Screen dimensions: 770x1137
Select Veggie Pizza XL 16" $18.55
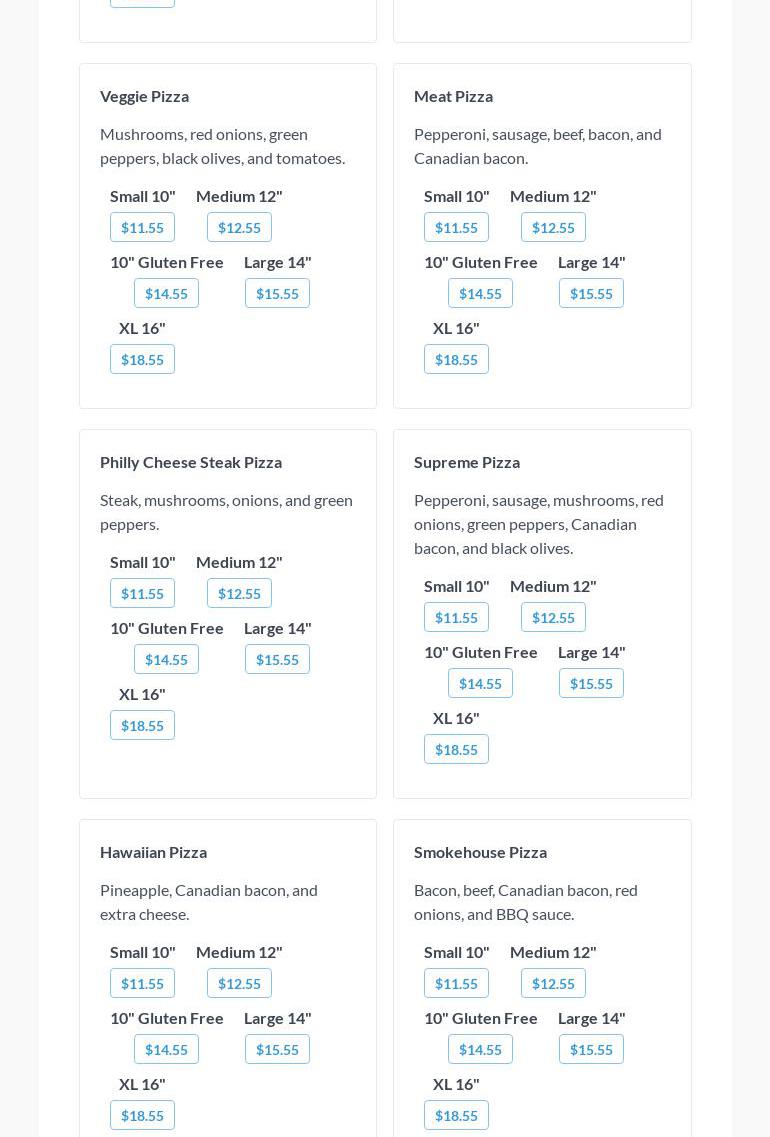click(142, 359)
